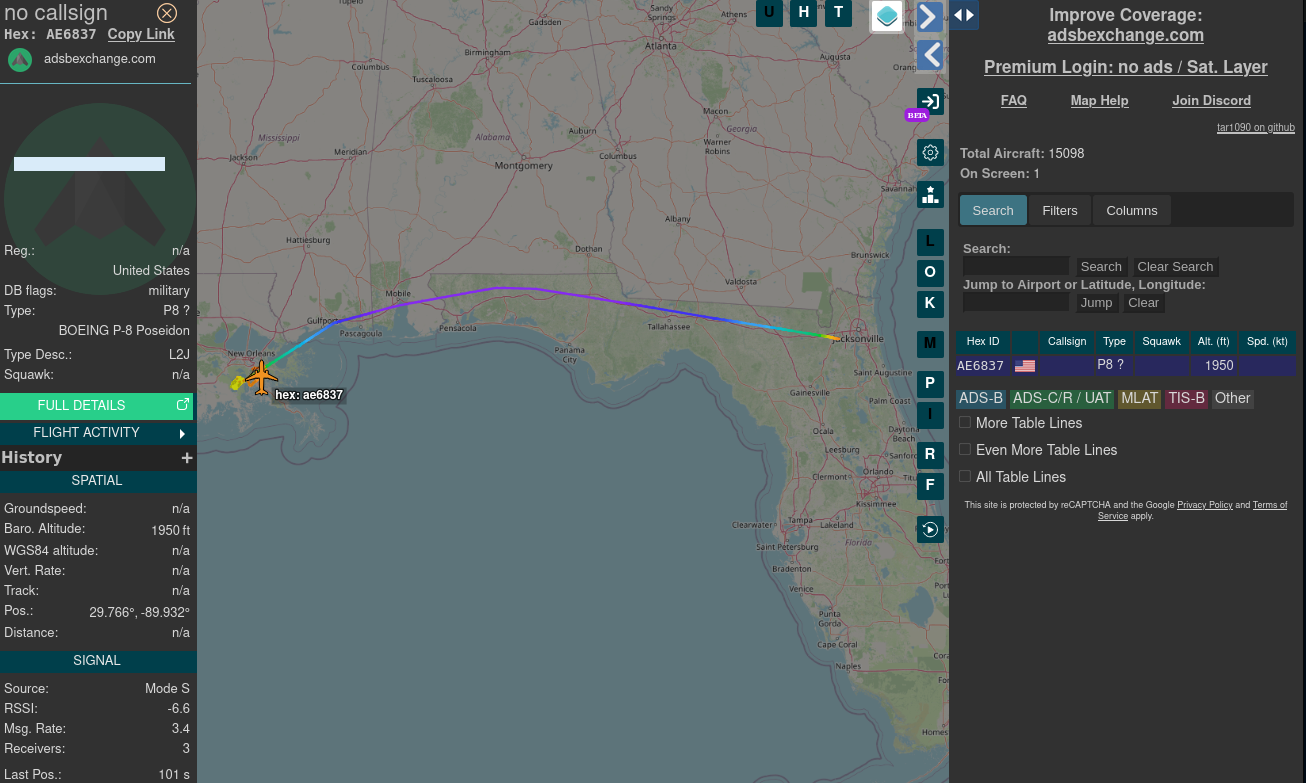Toggle the ADS-B source legend swatch
The image size is (1306, 783).
(x=980, y=398)
